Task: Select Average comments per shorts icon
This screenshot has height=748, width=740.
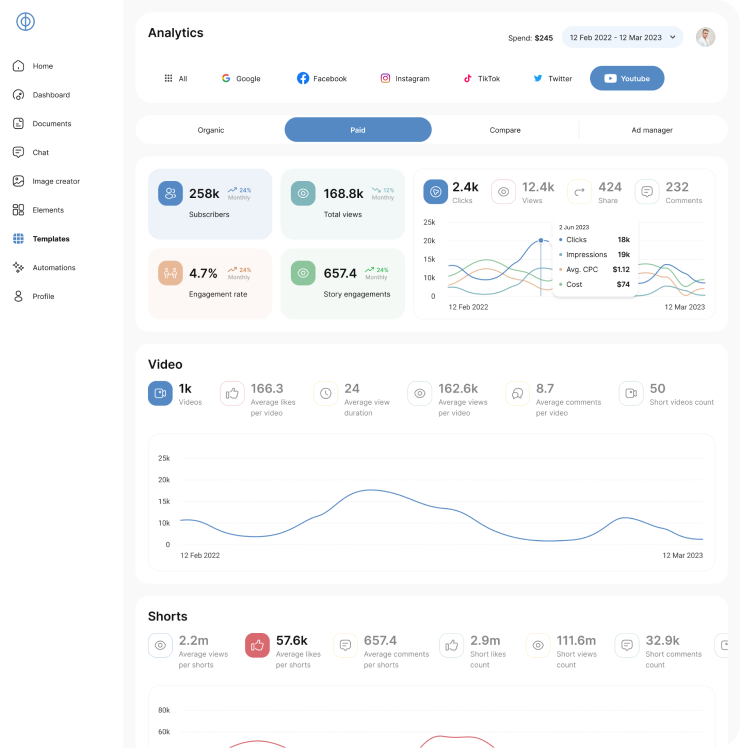Action: [345, 645]
